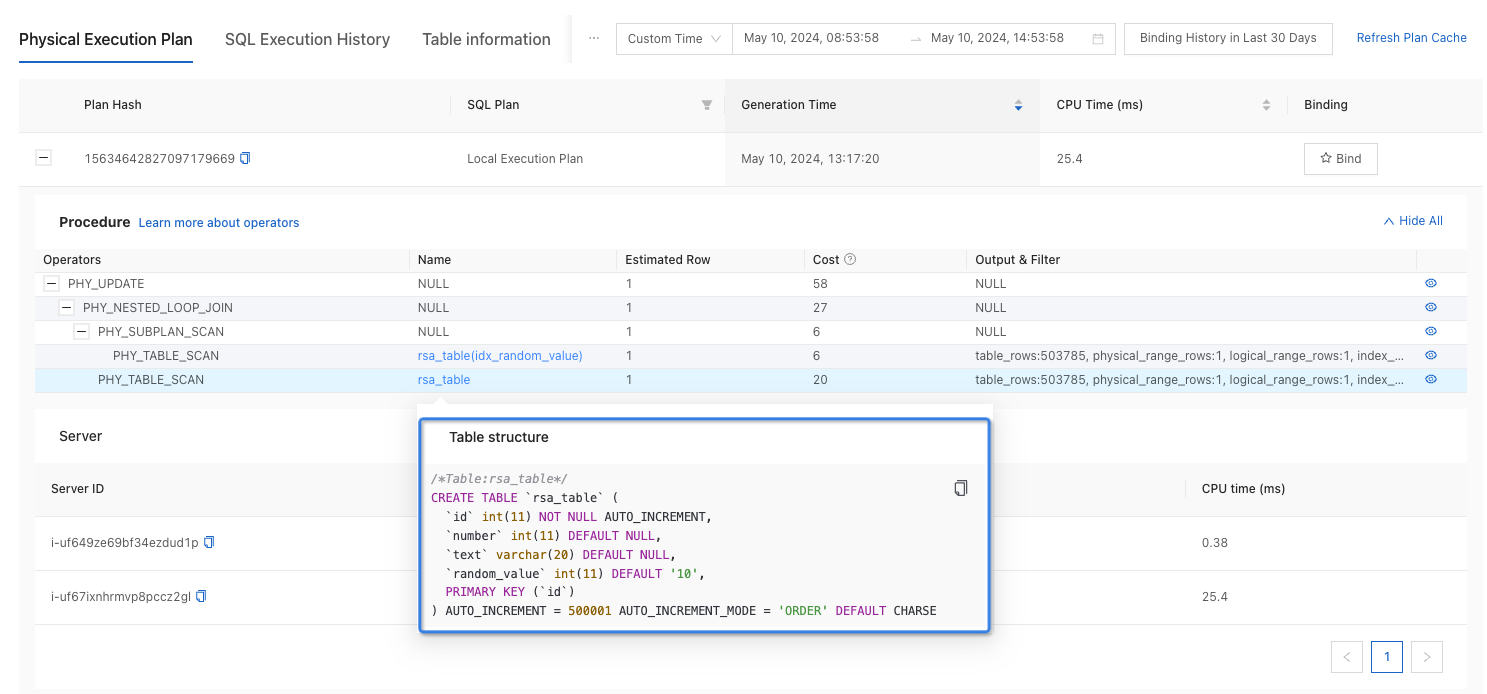Open rsa_table(idx_random_value) name link
Screen dimensions: 1487x694
(500, 356)
